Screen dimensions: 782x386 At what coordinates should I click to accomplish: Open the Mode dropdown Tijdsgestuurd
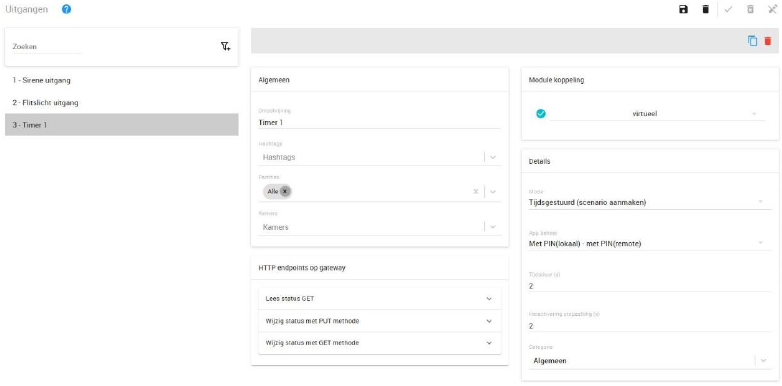[x=646, y=202]
